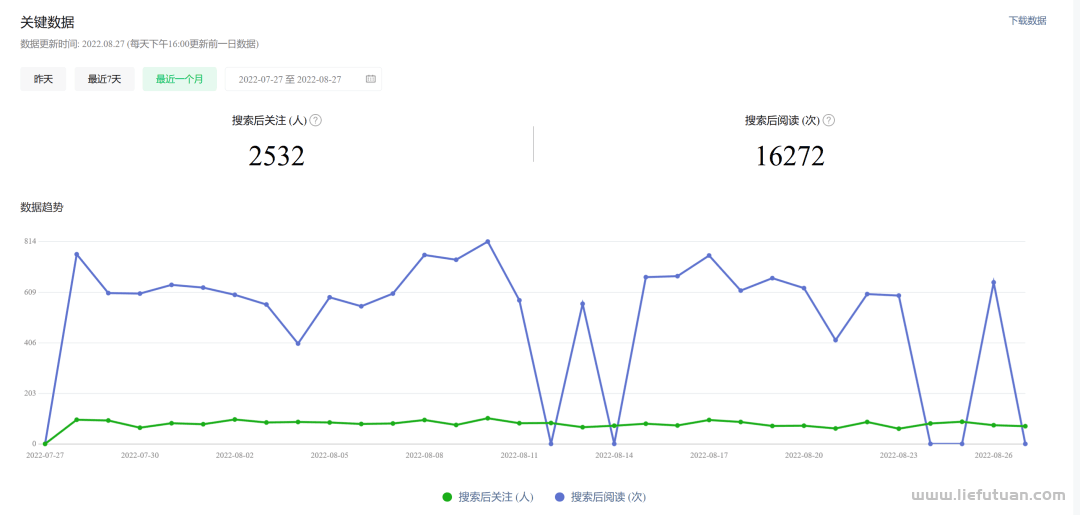Select blue spike point on 2022-08-13
This screenshot has height=515, width=1080.
pos(582,303)
